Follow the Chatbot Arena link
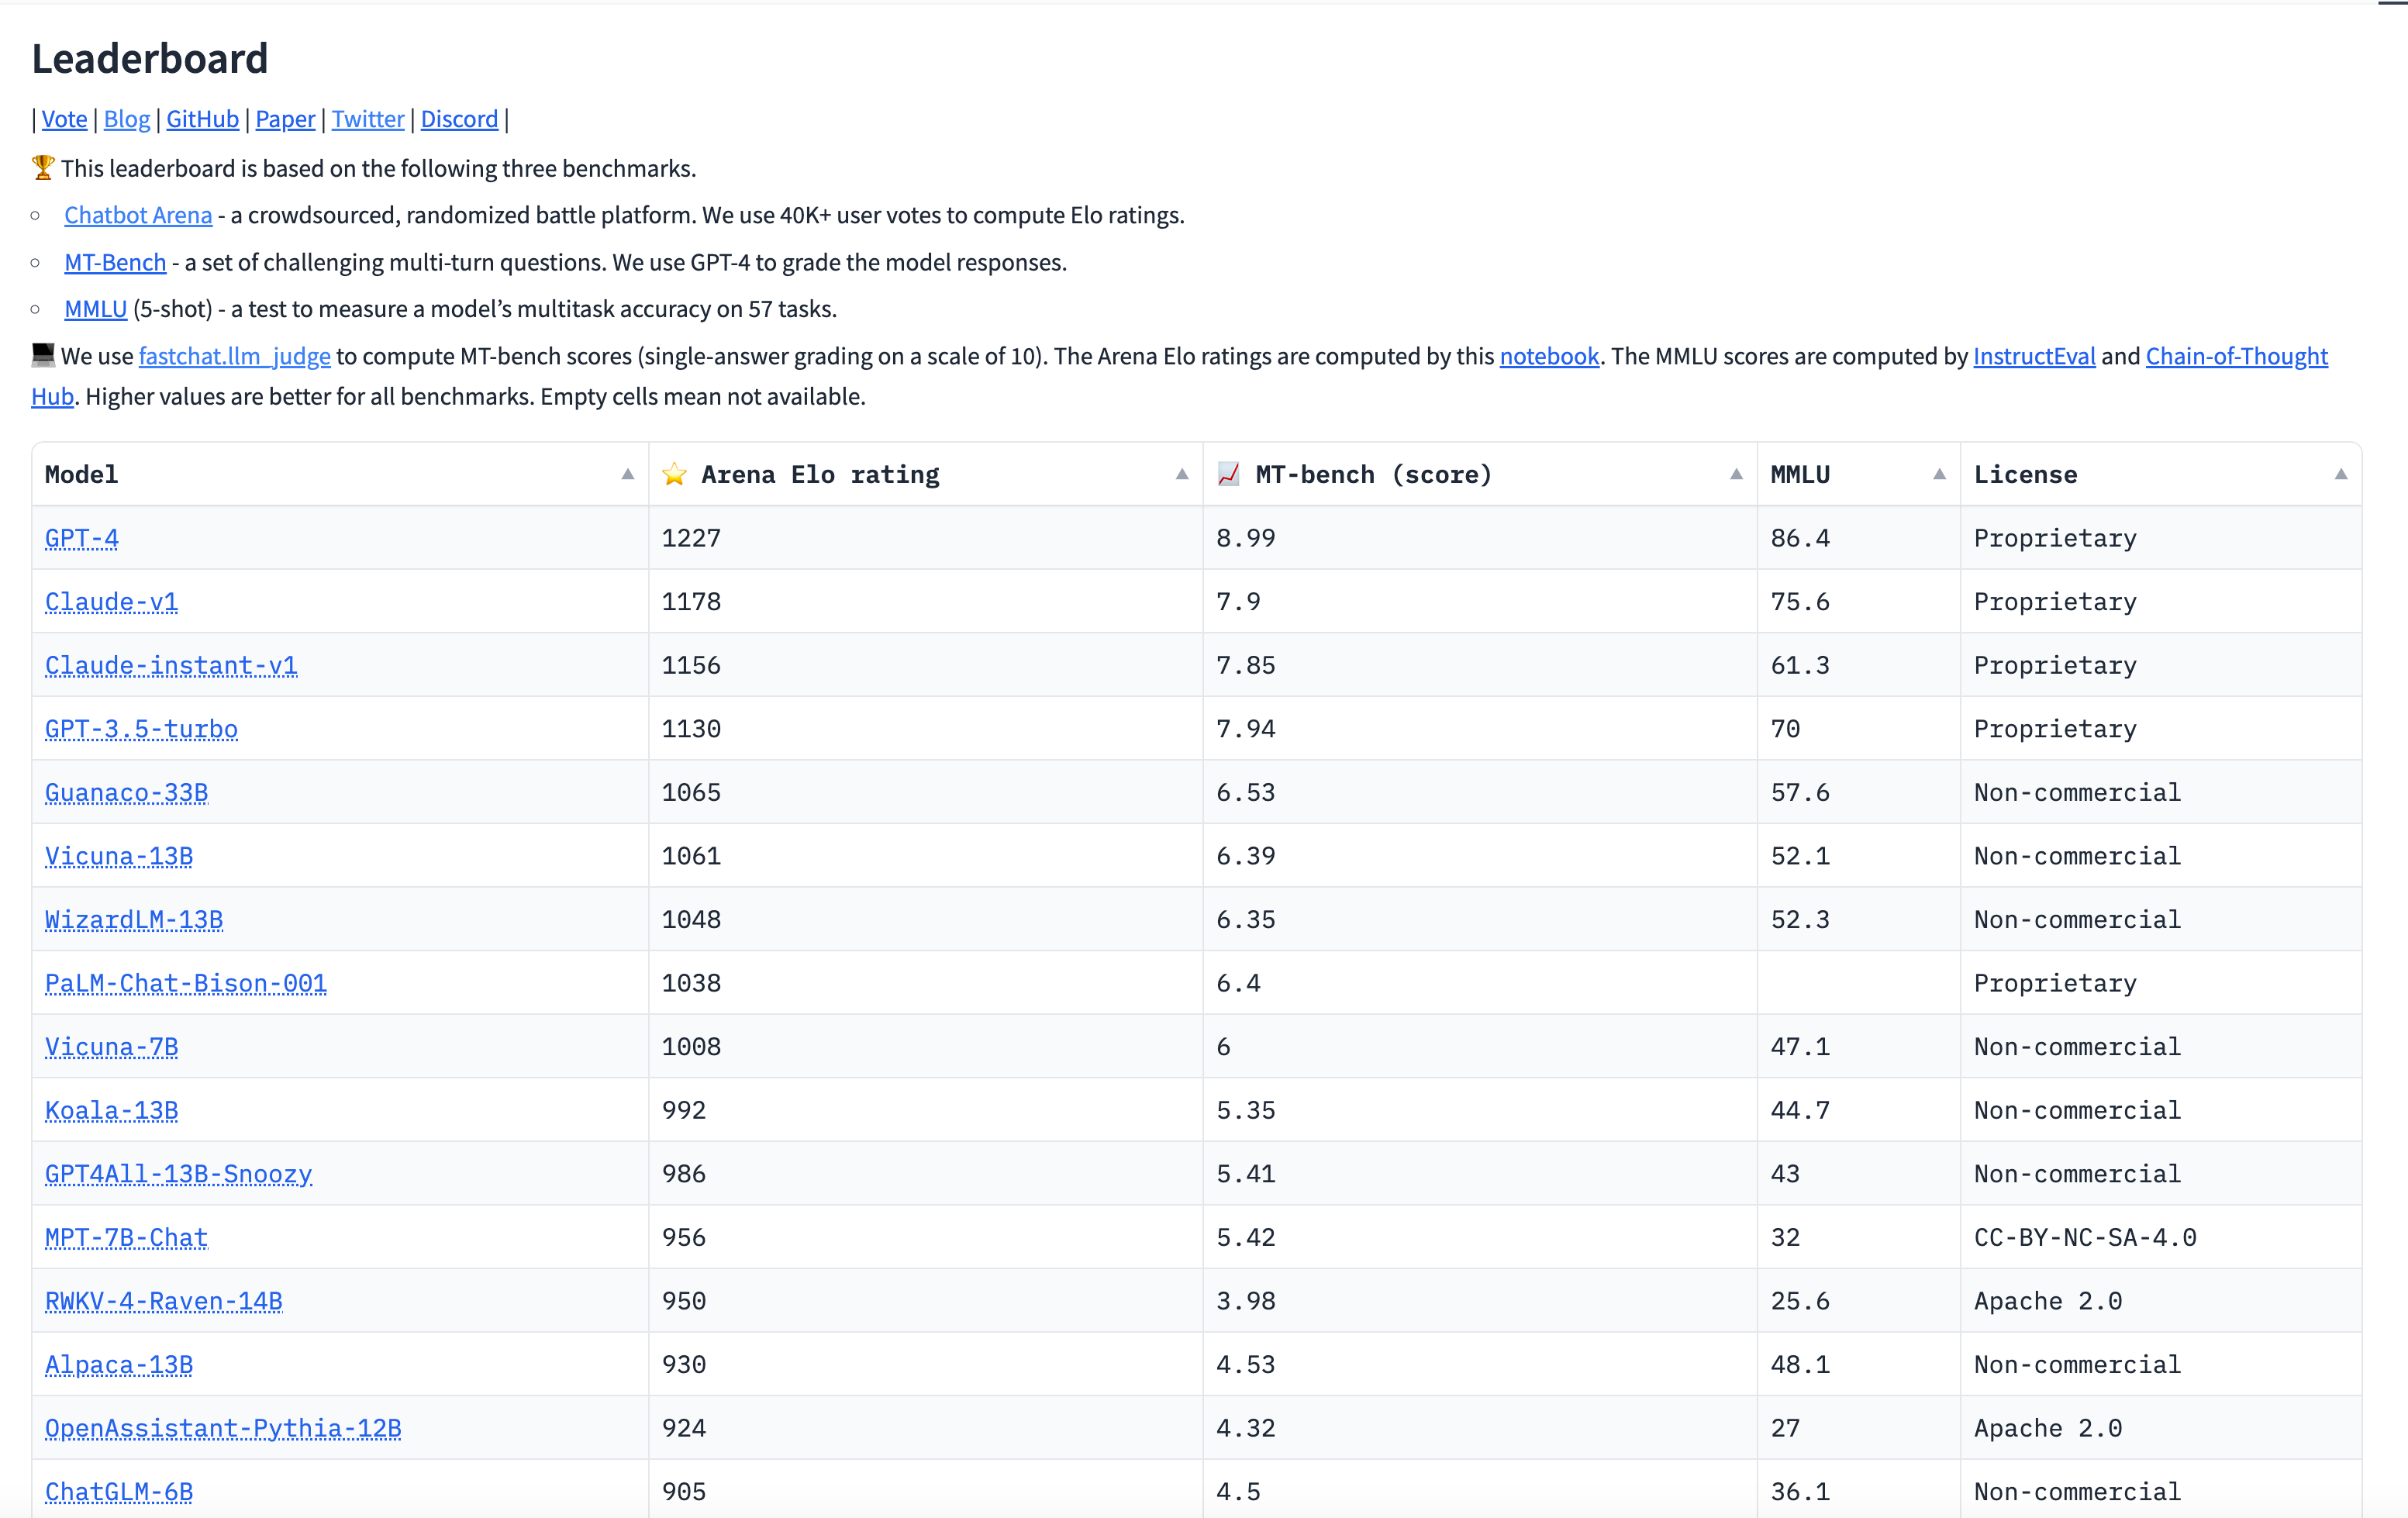2408x1518 pixels. (138, 215)
